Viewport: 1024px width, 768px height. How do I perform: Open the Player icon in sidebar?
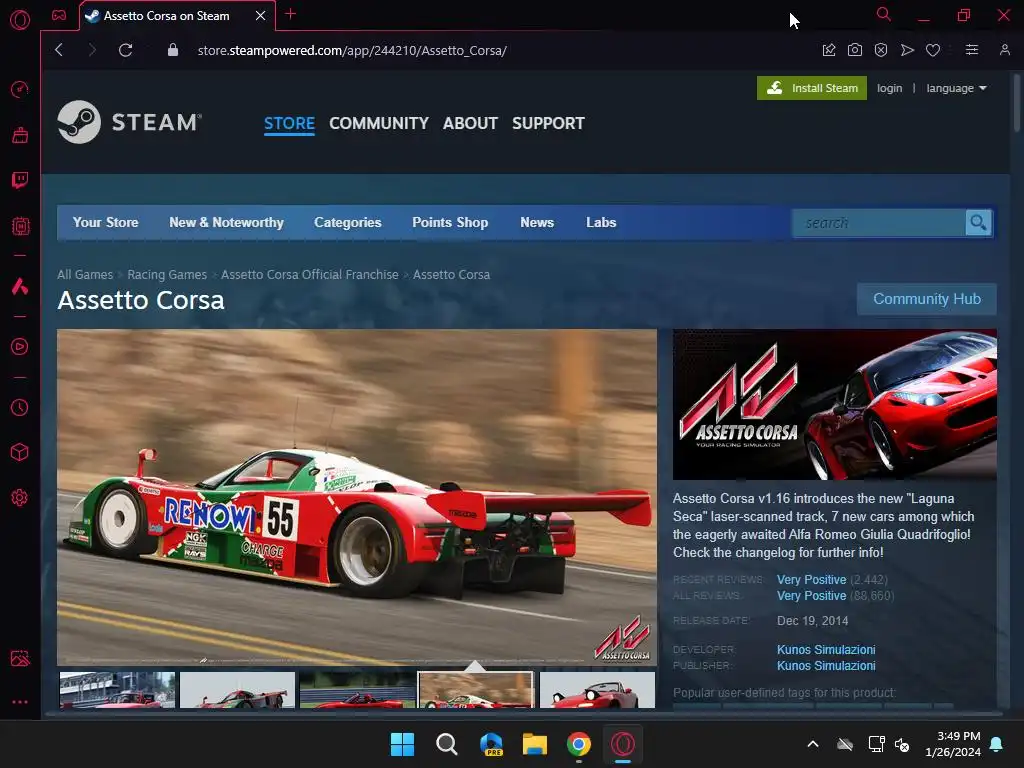click(x=20, y=347)
